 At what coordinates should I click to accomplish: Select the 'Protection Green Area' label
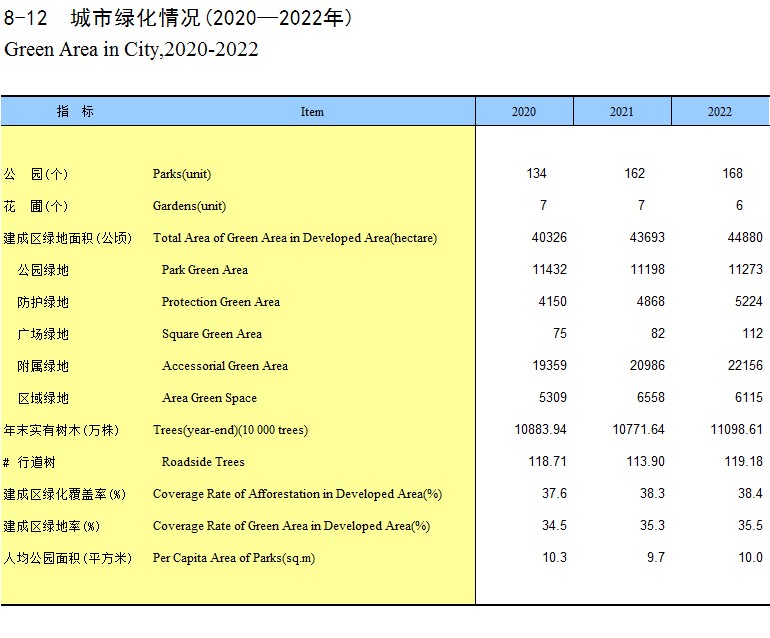[x=220, y=302]
